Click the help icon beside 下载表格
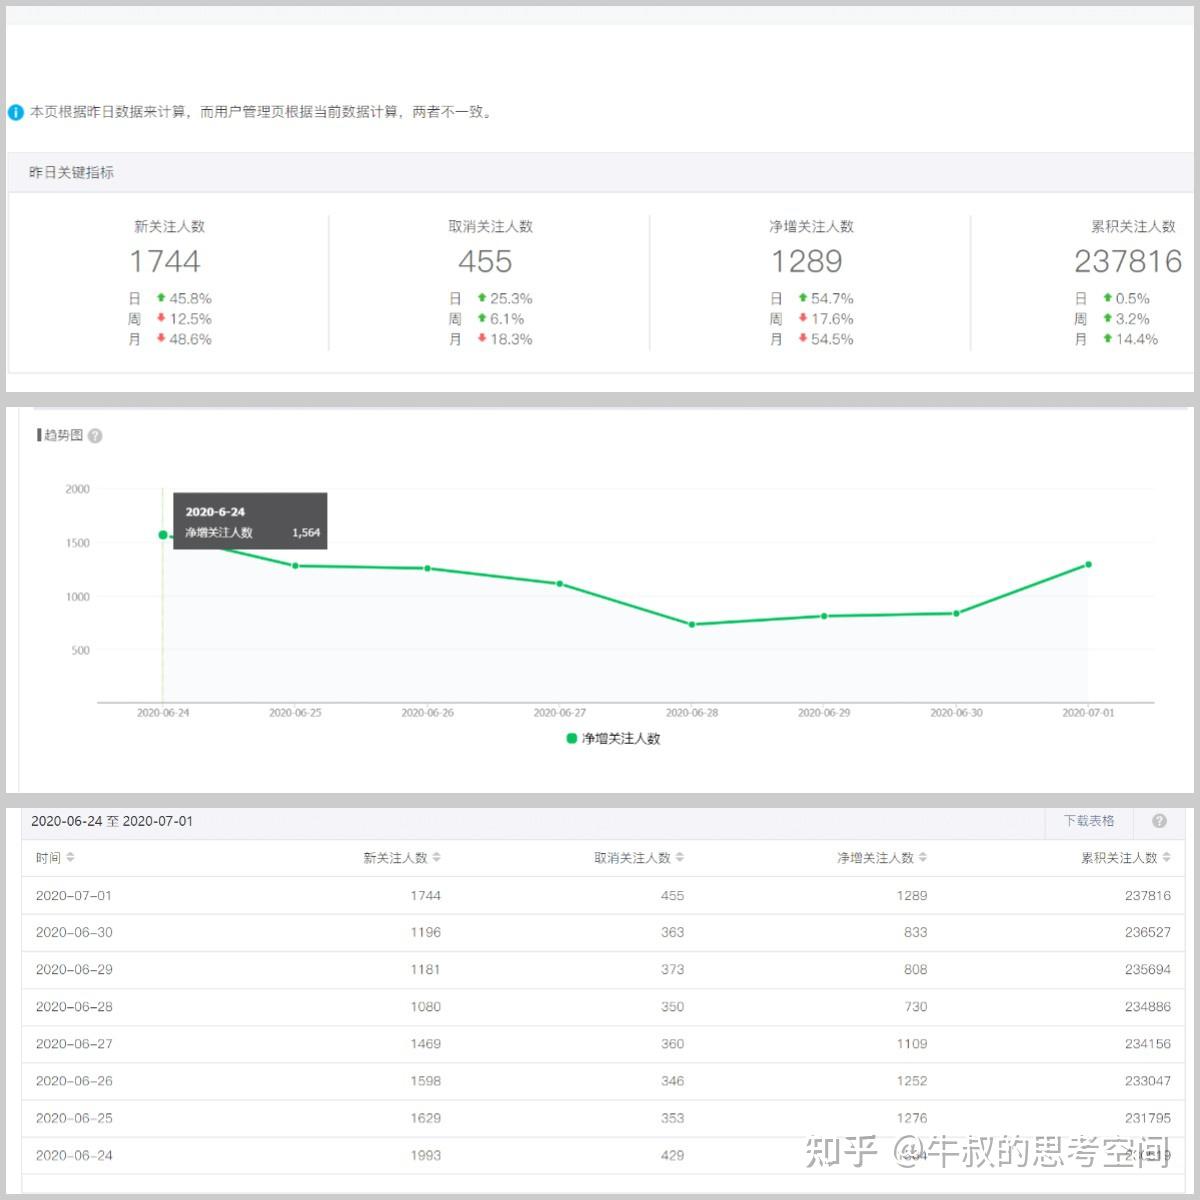Image resolution: width=1200 pixels, height=1200 pixels. click(x=1159, y=821)
